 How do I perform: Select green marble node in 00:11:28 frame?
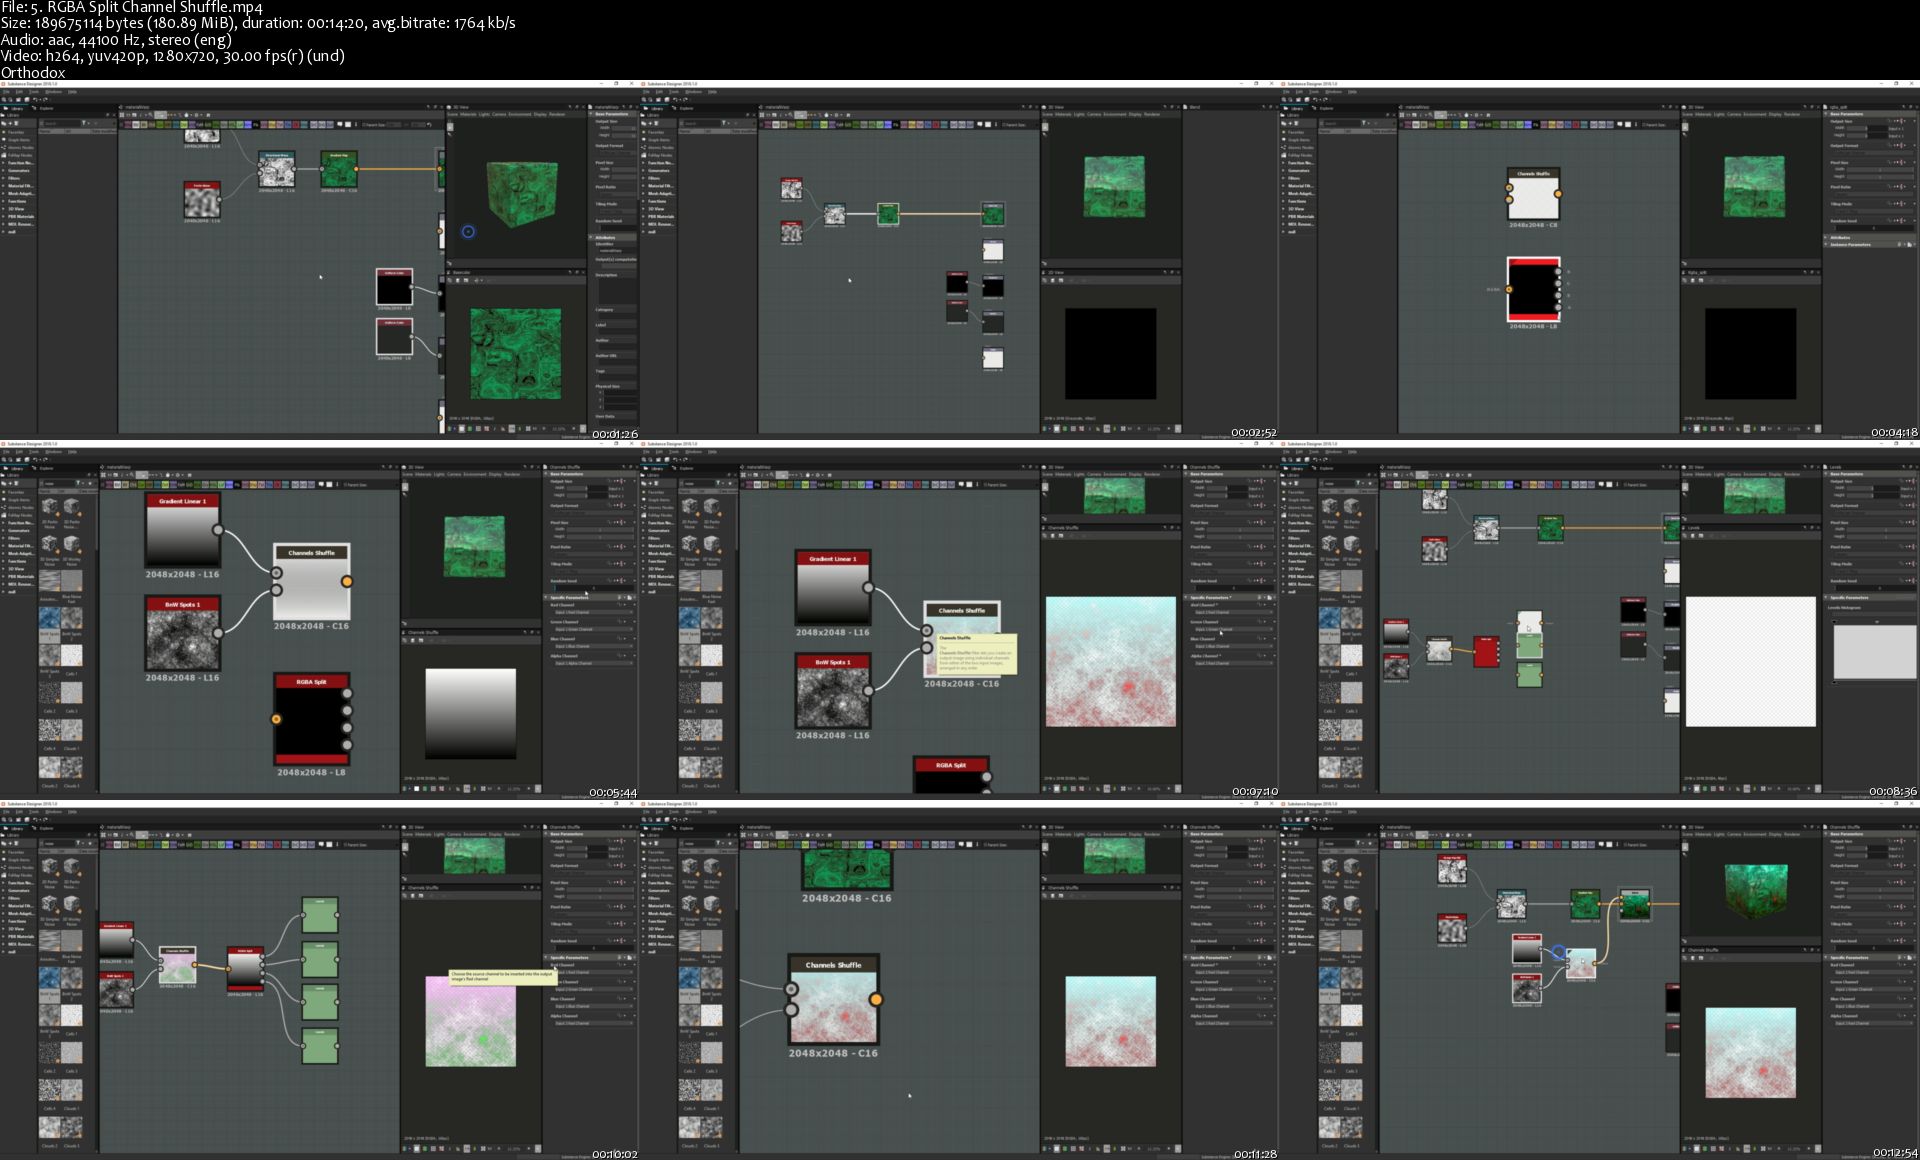847,870
